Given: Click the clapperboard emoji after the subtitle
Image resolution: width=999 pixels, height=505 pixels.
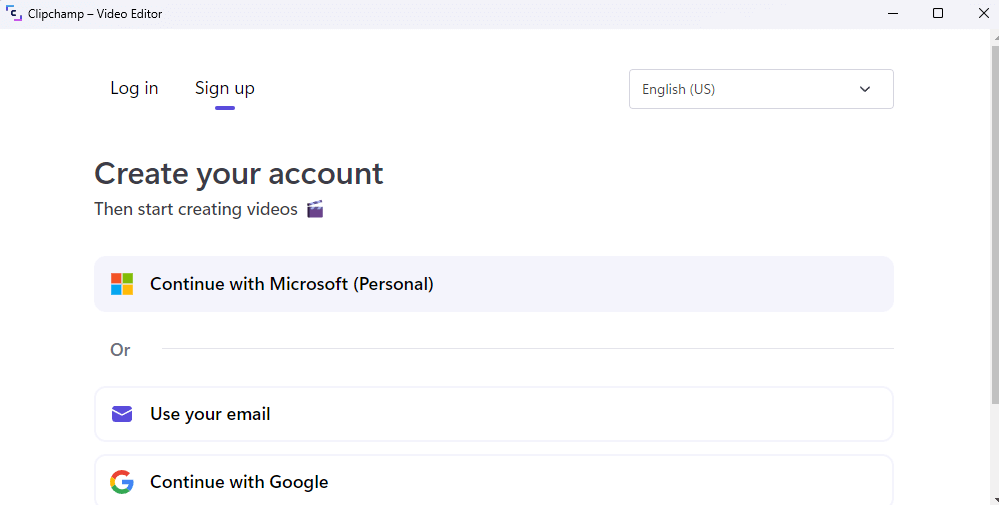Looking at the screenshot, I should click(x=315, y=209).
